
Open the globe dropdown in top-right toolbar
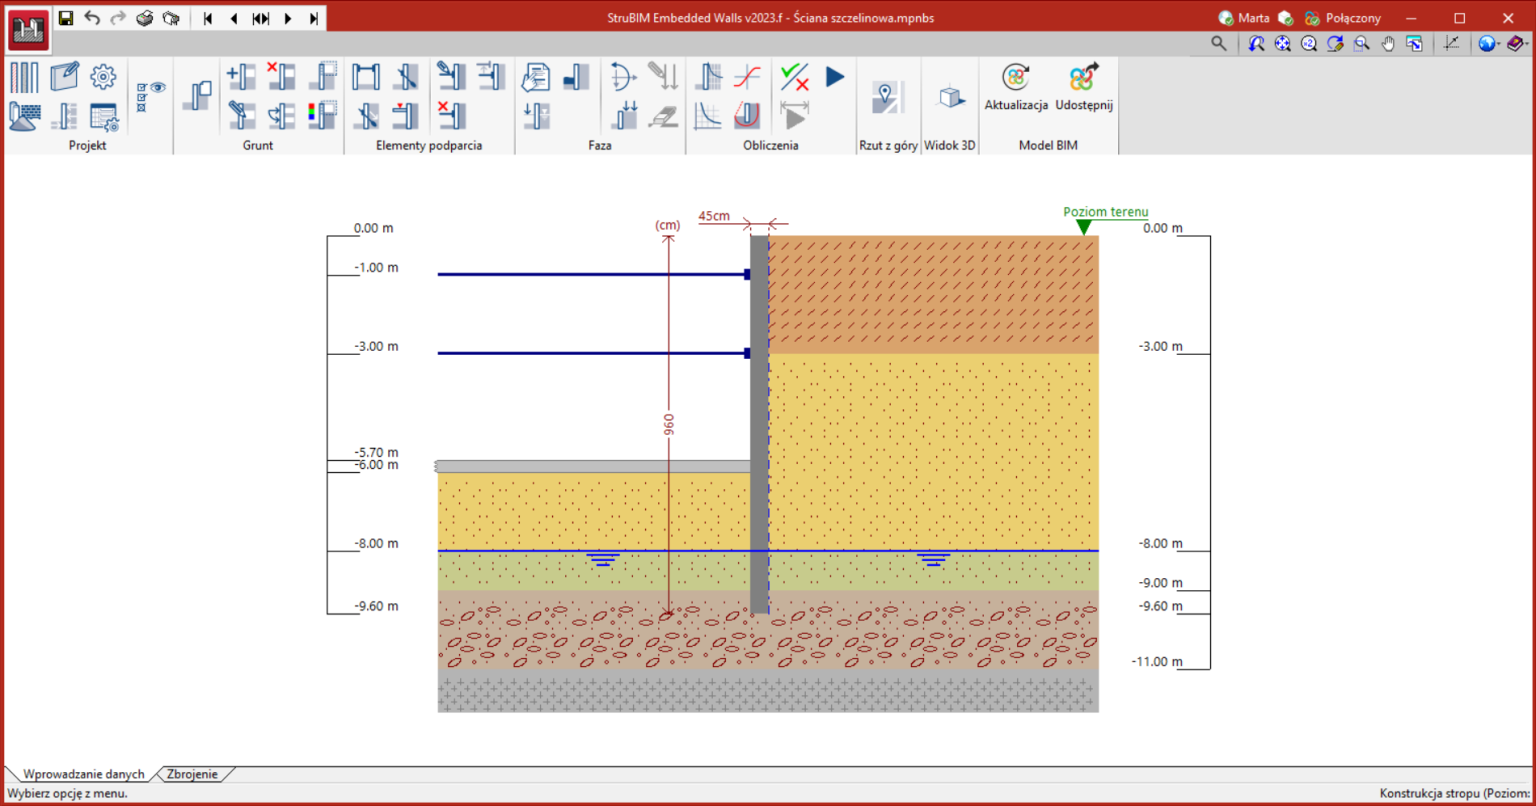(1489, 44)
